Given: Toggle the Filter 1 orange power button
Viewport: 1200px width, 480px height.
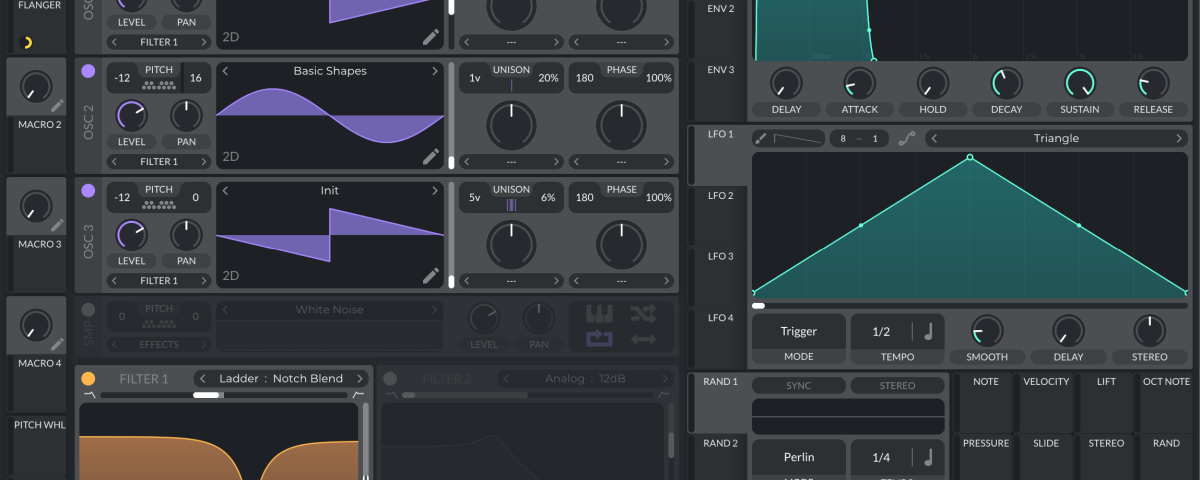Looking at the screenshot, I should click(x=88, y=379).
